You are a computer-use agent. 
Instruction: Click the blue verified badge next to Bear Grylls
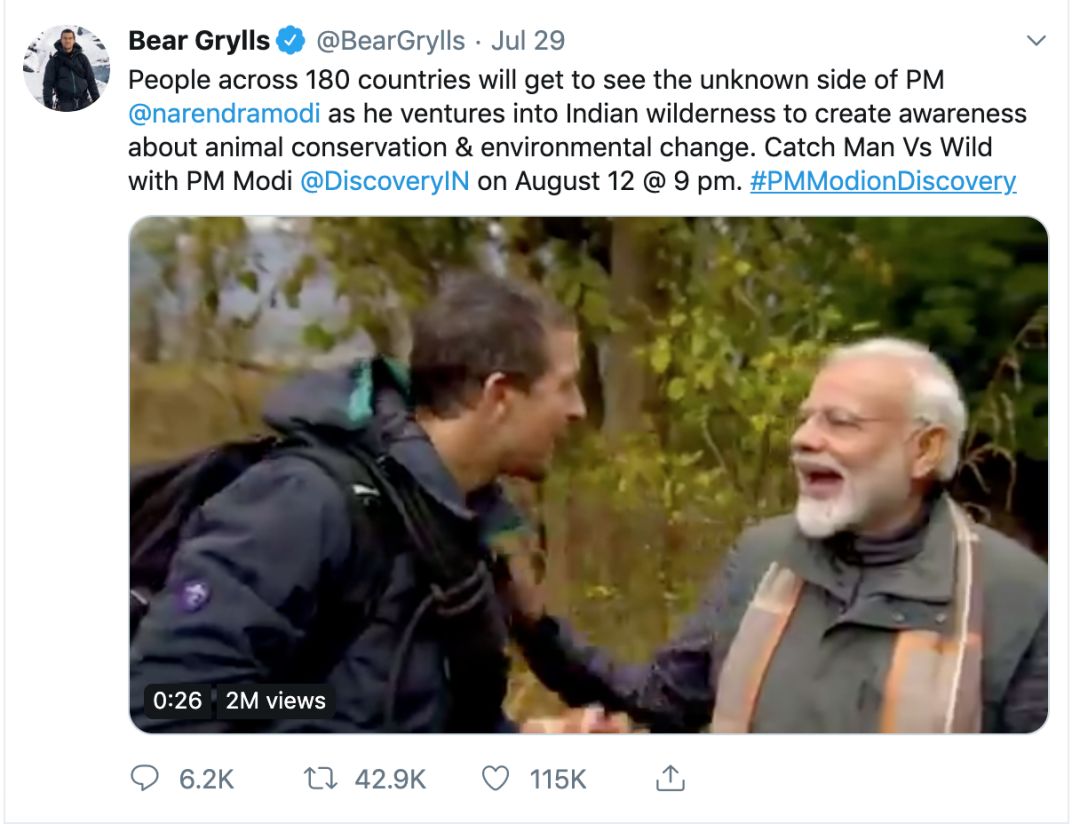(x=291, y=40)
